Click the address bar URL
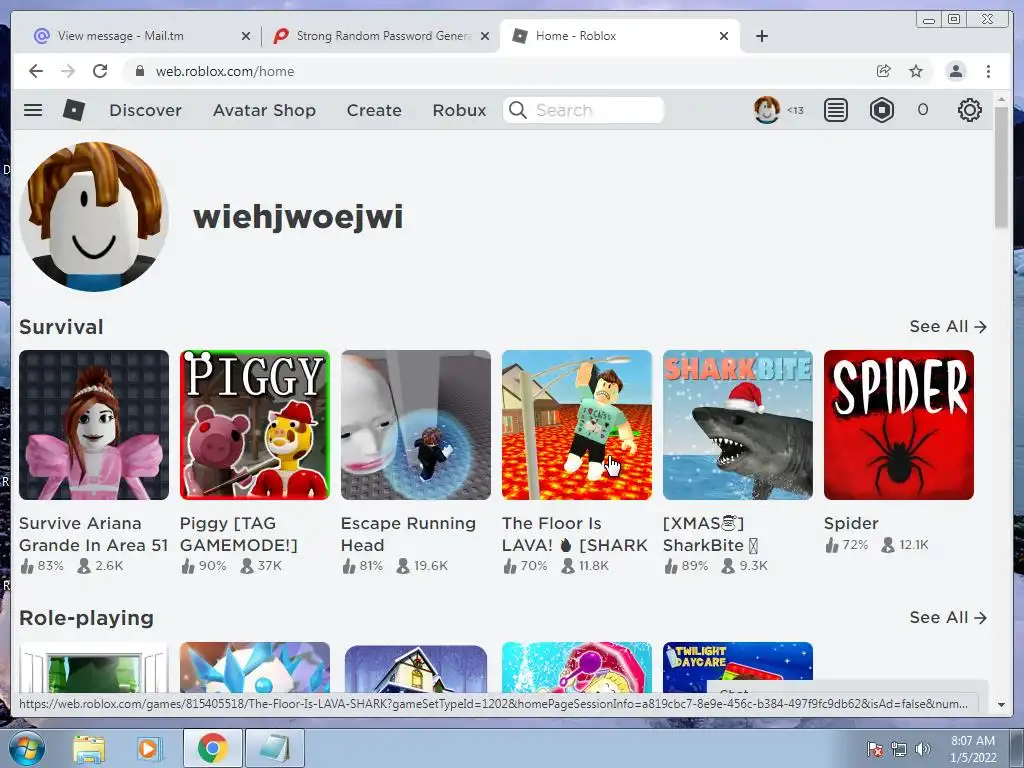Screen dimensions: 1024x768 [225, 71]
